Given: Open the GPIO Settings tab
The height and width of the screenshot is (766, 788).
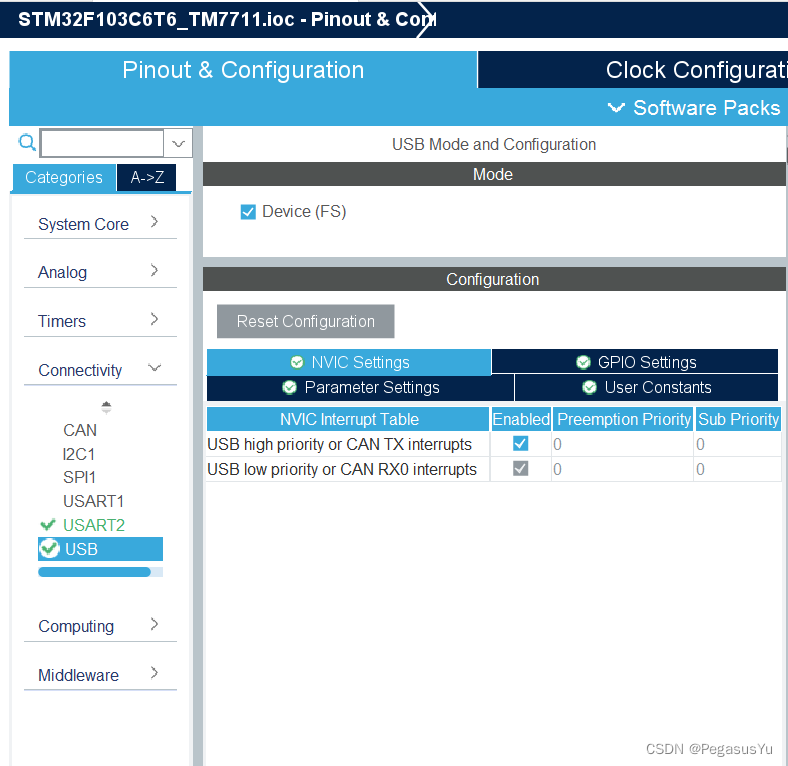Looking at the screenshot, I should [x=635, y=362].
